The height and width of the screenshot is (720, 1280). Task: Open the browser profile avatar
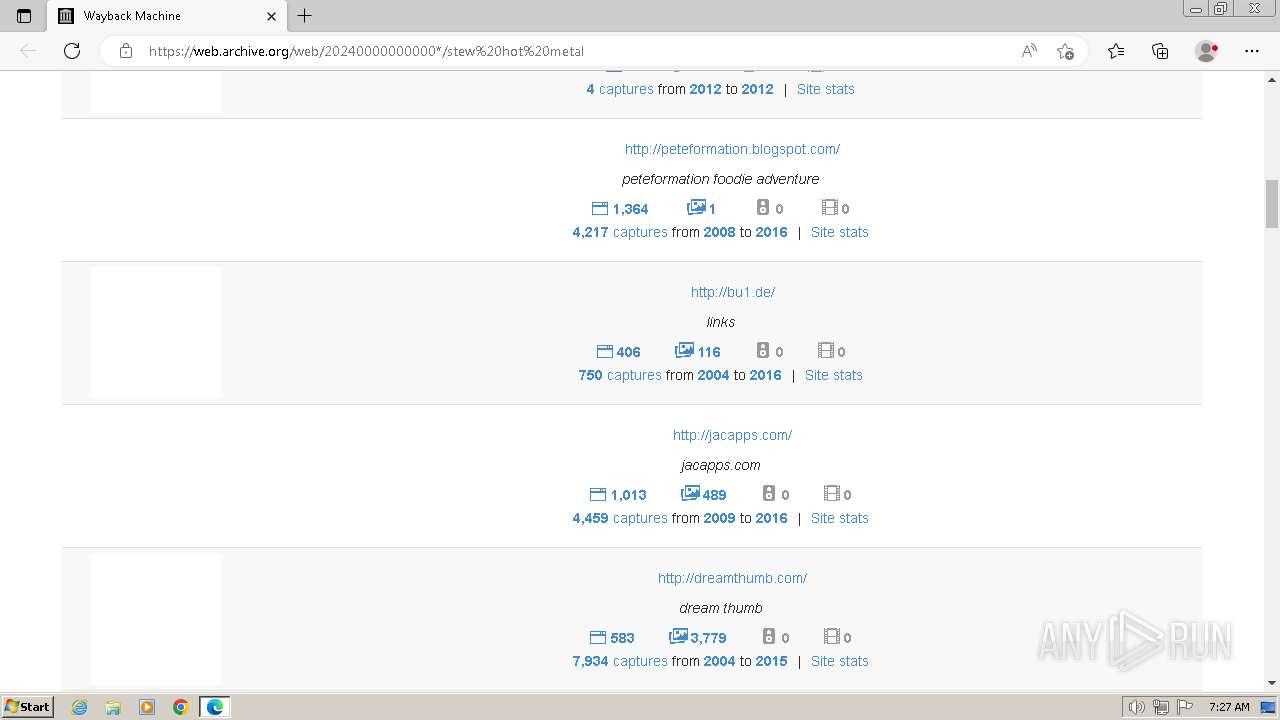point(1206,51)
